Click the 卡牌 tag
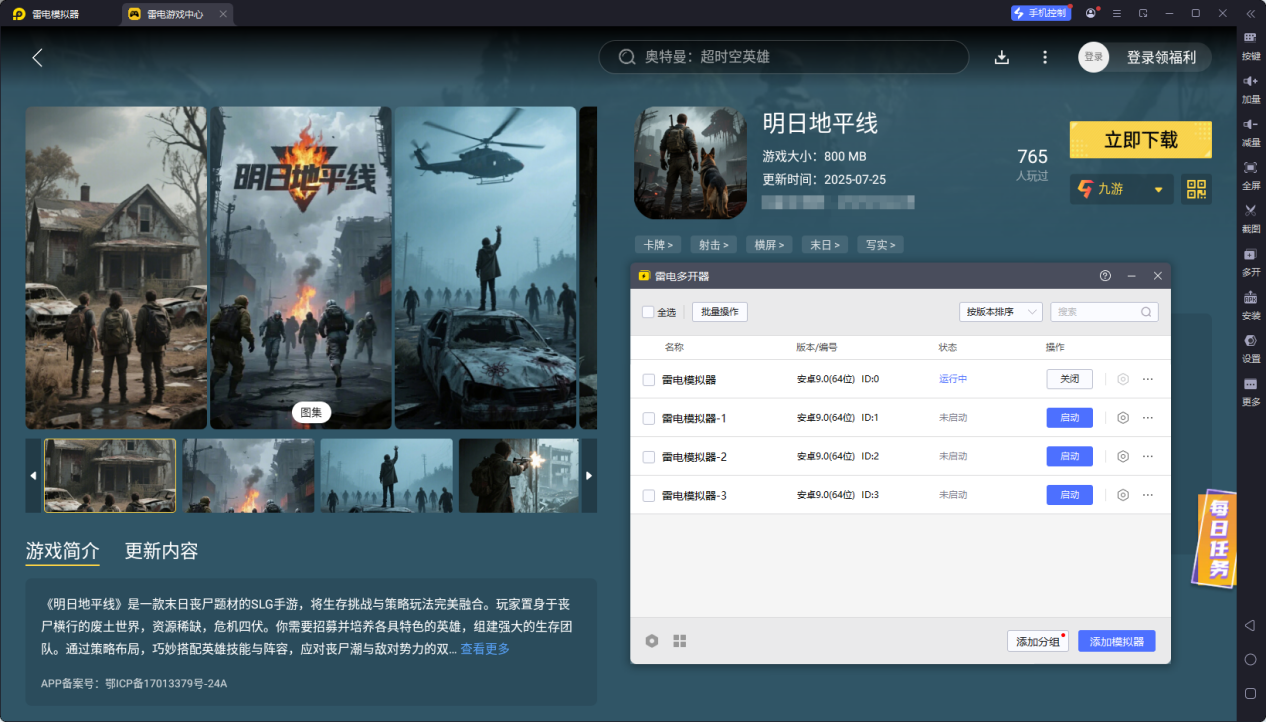 click(658, 244)
